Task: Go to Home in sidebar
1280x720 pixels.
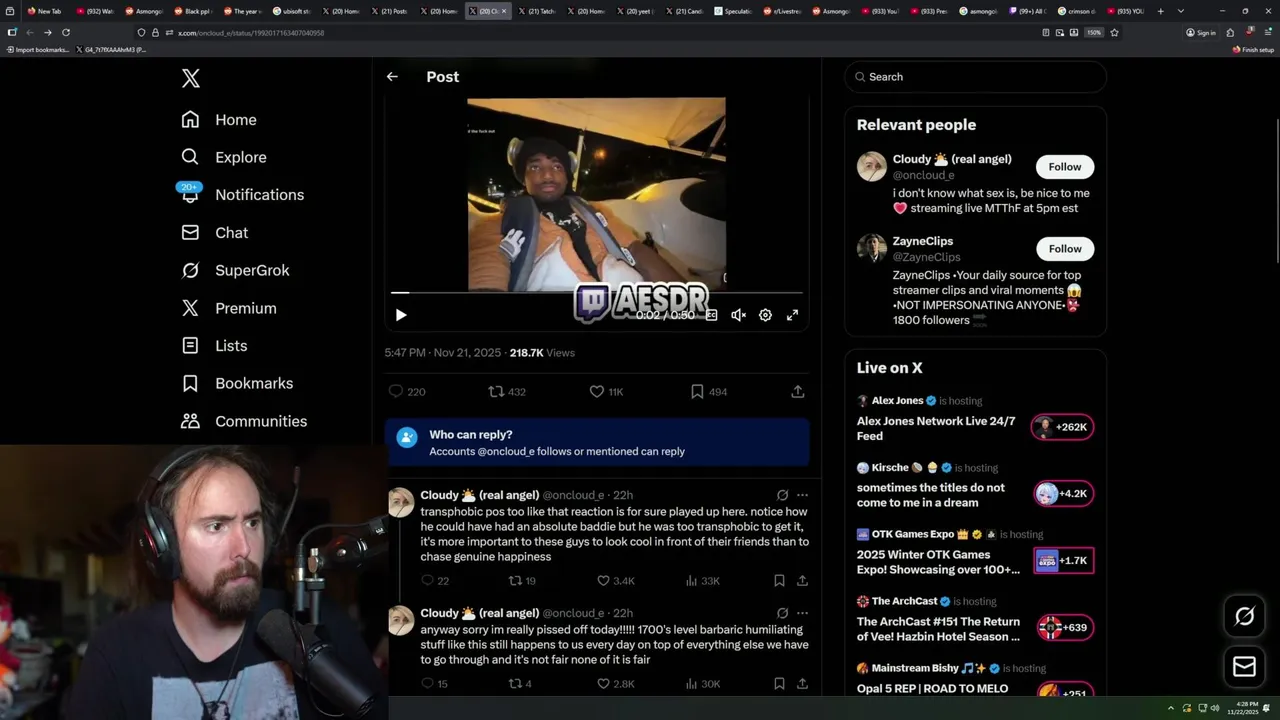Action: pos(219,120)
